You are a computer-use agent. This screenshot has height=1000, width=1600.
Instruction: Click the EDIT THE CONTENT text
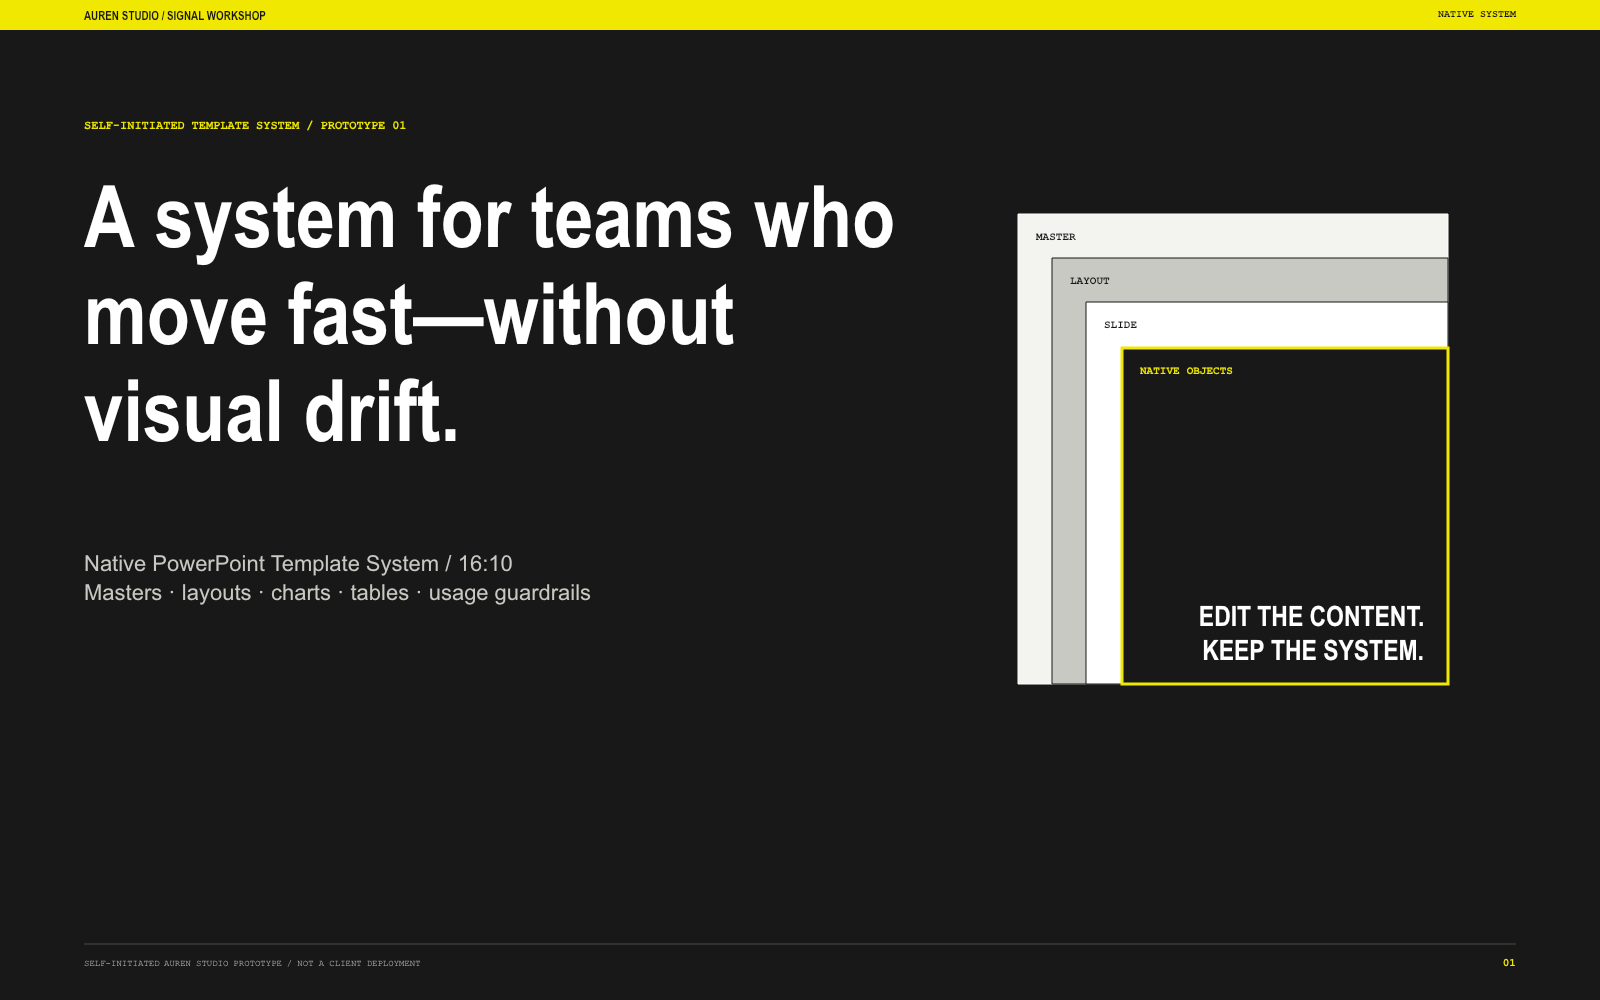click(1311, 616)
